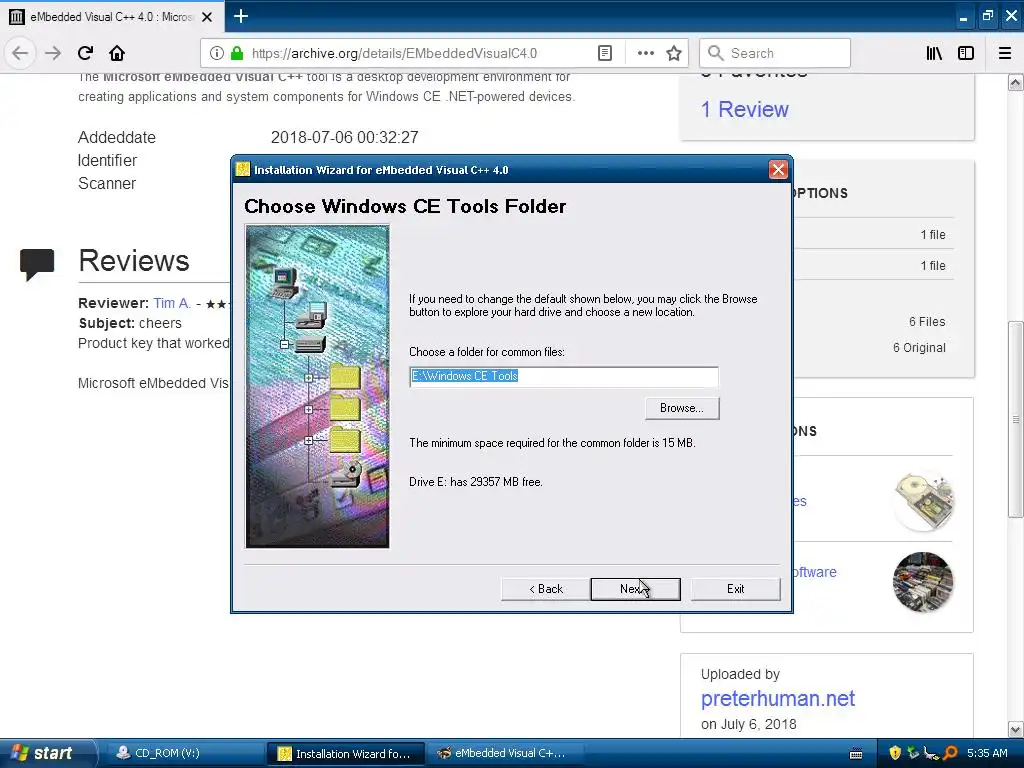The image size is (1024, 768).
Task: Open a new browser tab
Action: click(x=241, y=16)
